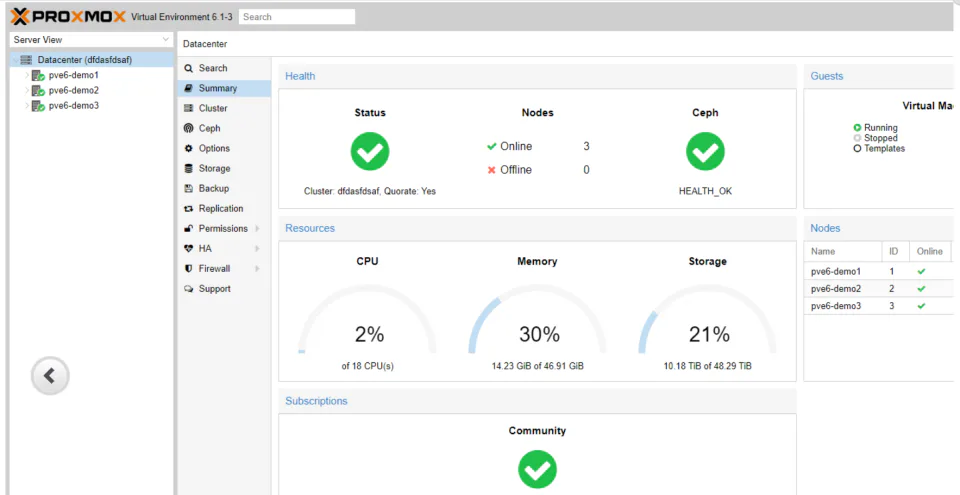Click online checkmark for pve6-demo1 row
This screenshot has height=495, width=960.
(x=921, y=271)
